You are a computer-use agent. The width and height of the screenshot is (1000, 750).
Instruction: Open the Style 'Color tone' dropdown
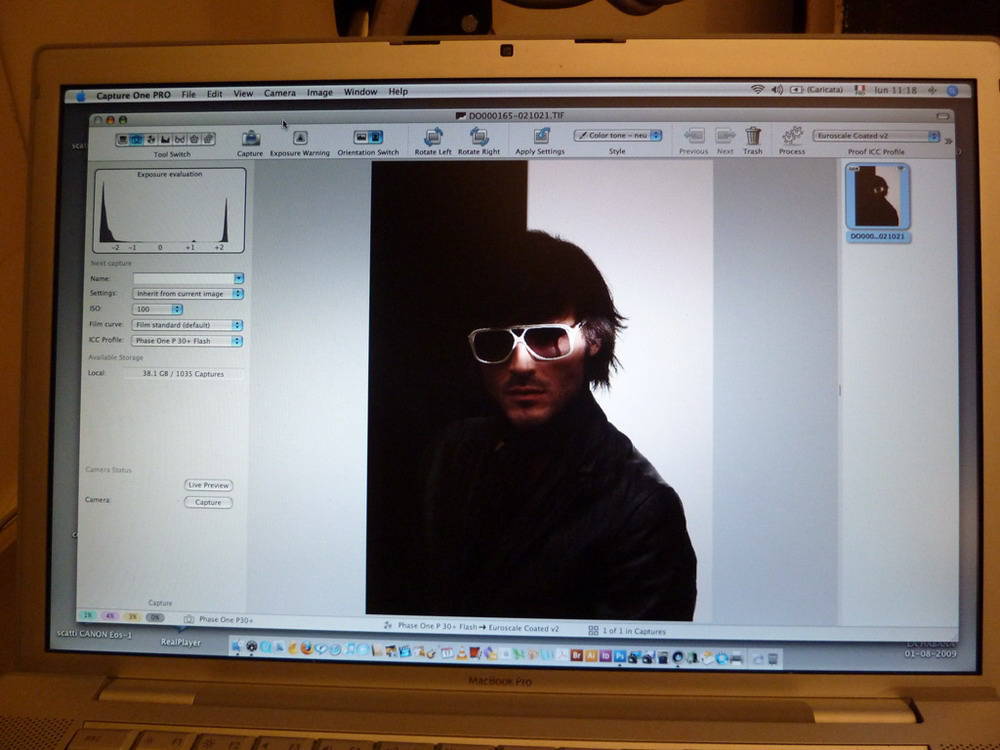(617, 135)
